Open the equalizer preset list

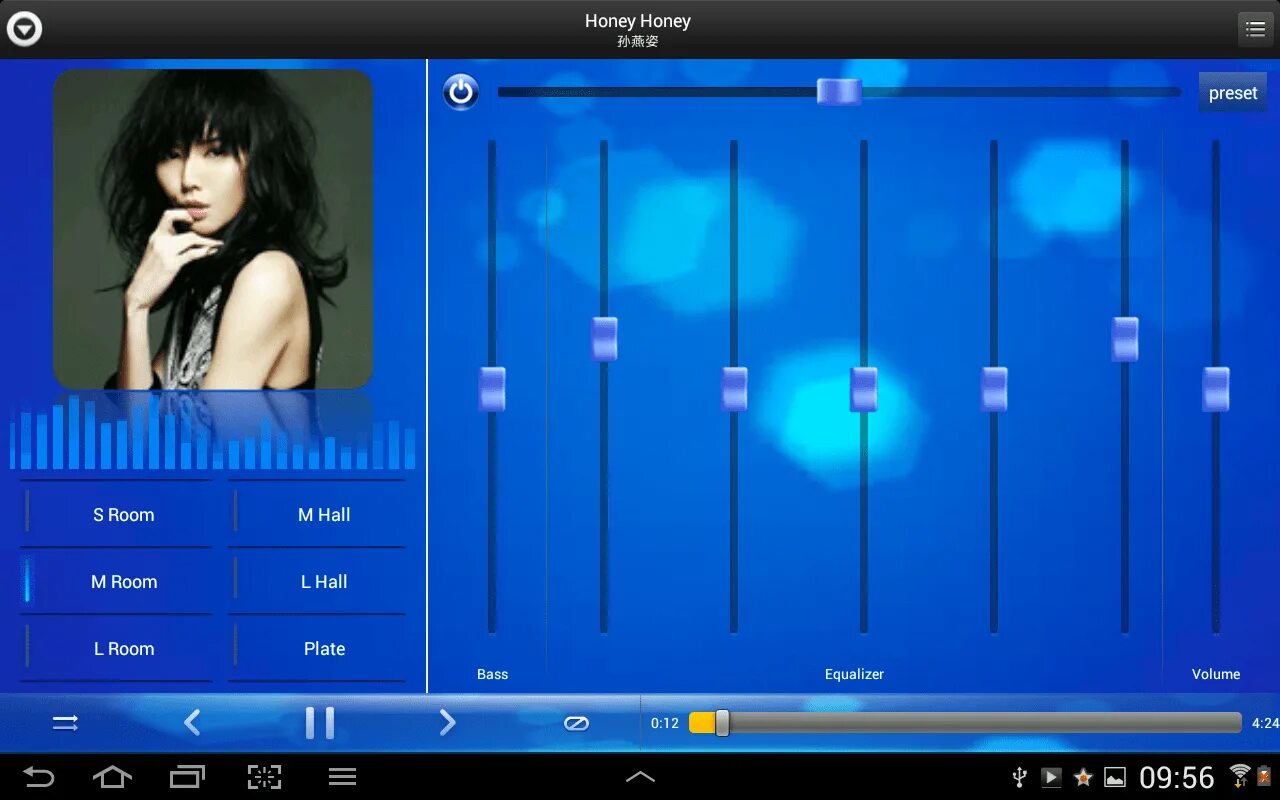(1233, 93)
